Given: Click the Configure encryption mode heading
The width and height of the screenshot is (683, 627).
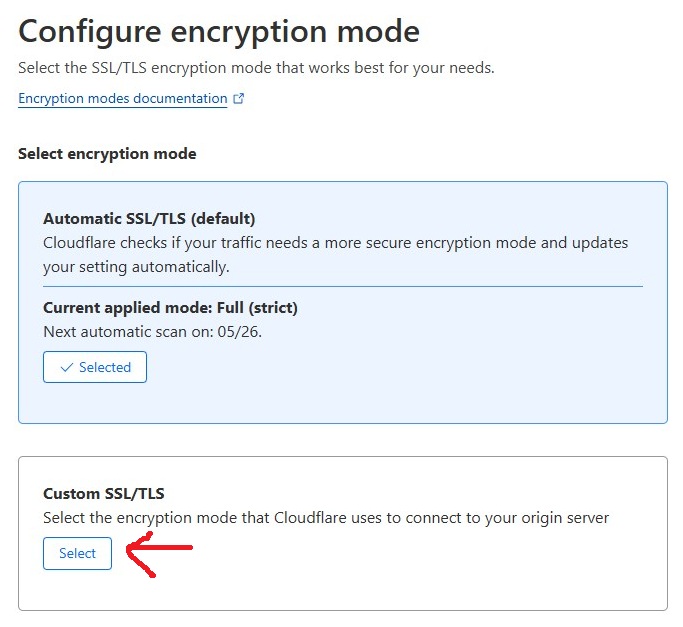Looking at the screenshot, I should coord(219,31).
